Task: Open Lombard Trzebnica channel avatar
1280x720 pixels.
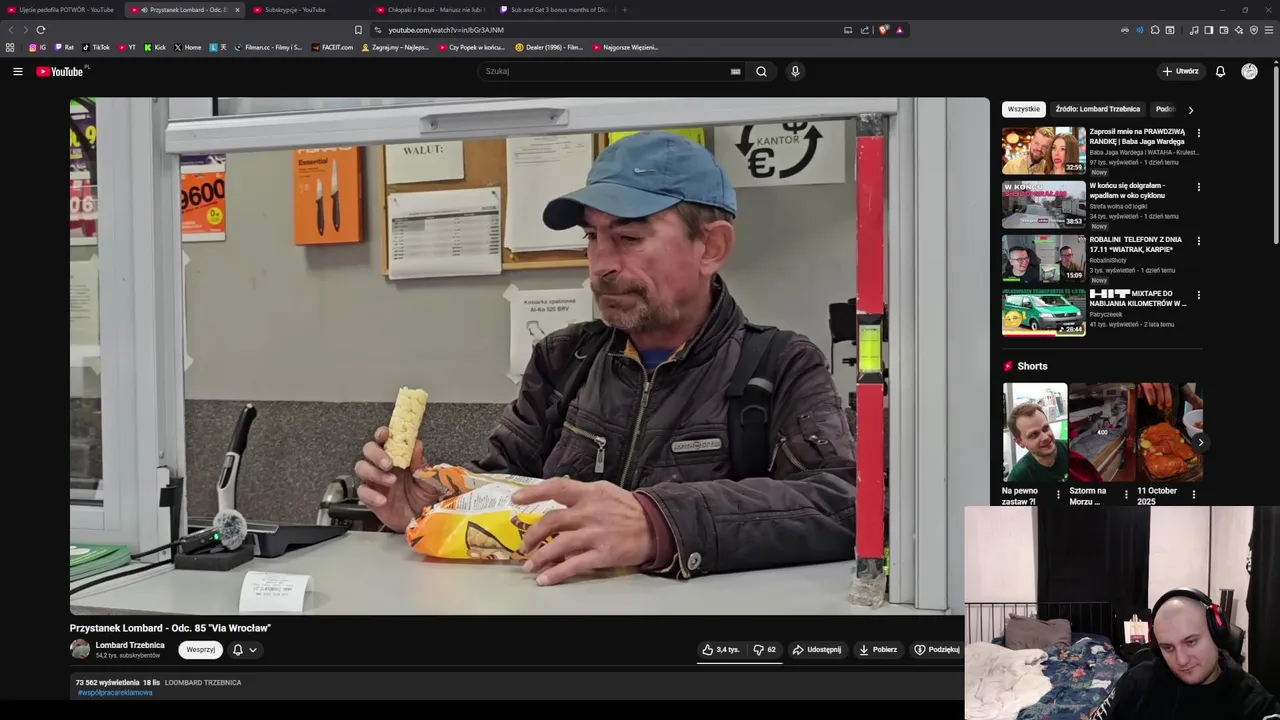Action: (80, 649)
